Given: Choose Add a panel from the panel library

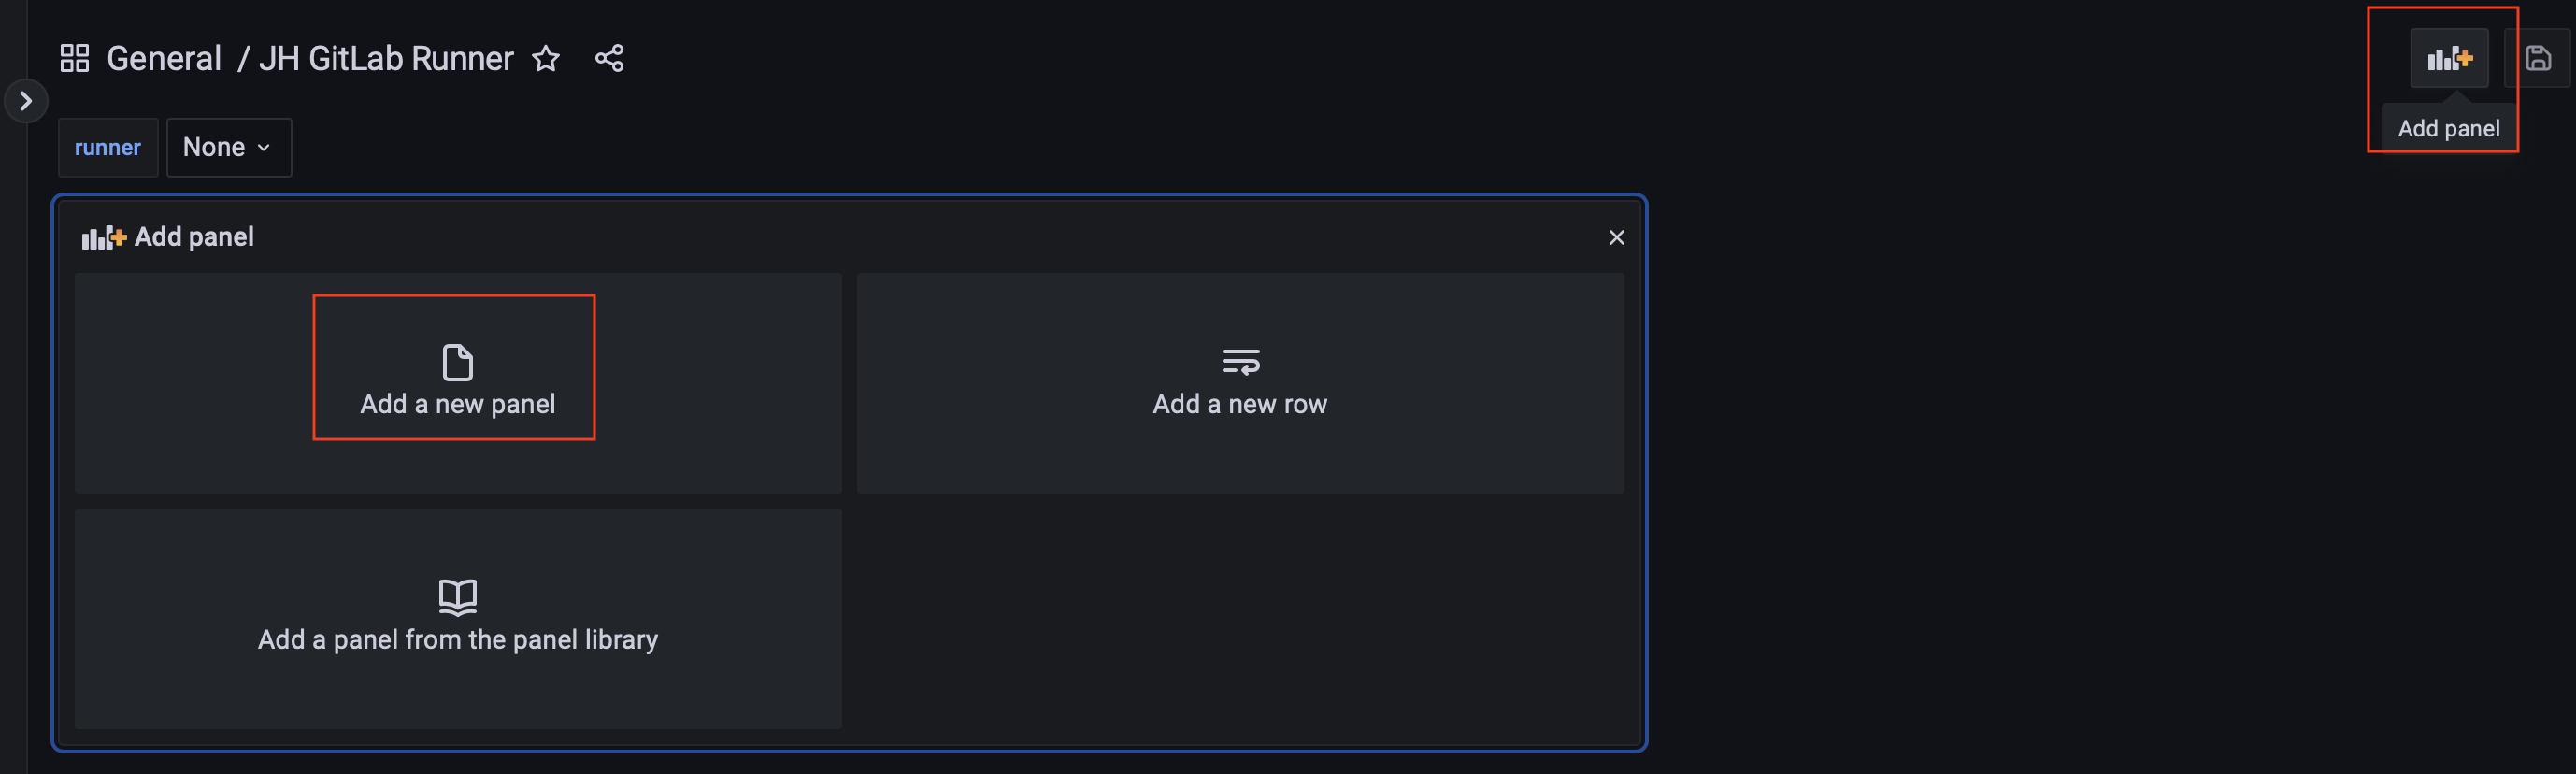Looking at the screenshot, I should coord(458,618).
